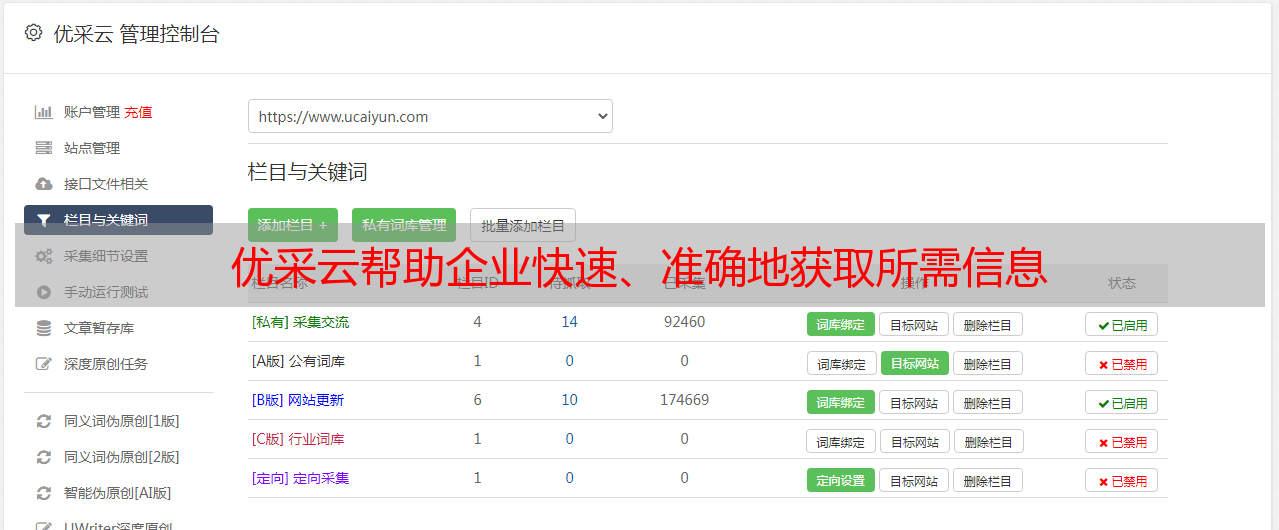Click 目标网站 in the 行业词库 row

click(x=916, y=441)
